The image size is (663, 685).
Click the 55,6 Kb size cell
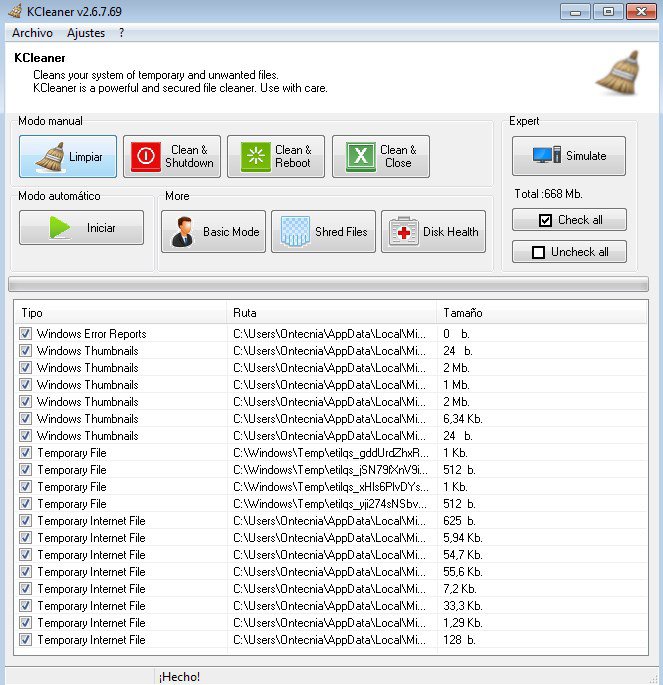click(463, 572)
